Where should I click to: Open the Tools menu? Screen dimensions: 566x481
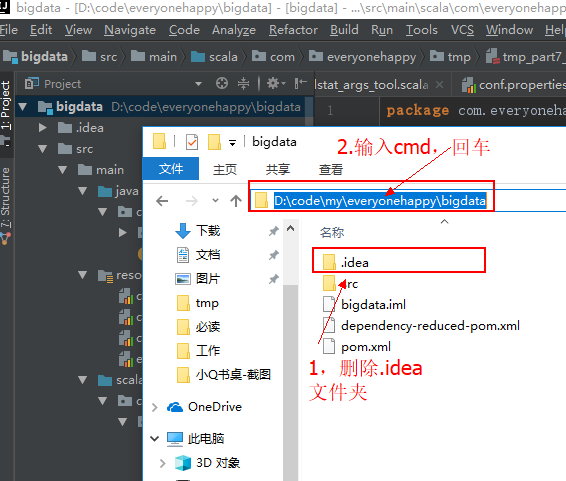(x=422, y=30)
